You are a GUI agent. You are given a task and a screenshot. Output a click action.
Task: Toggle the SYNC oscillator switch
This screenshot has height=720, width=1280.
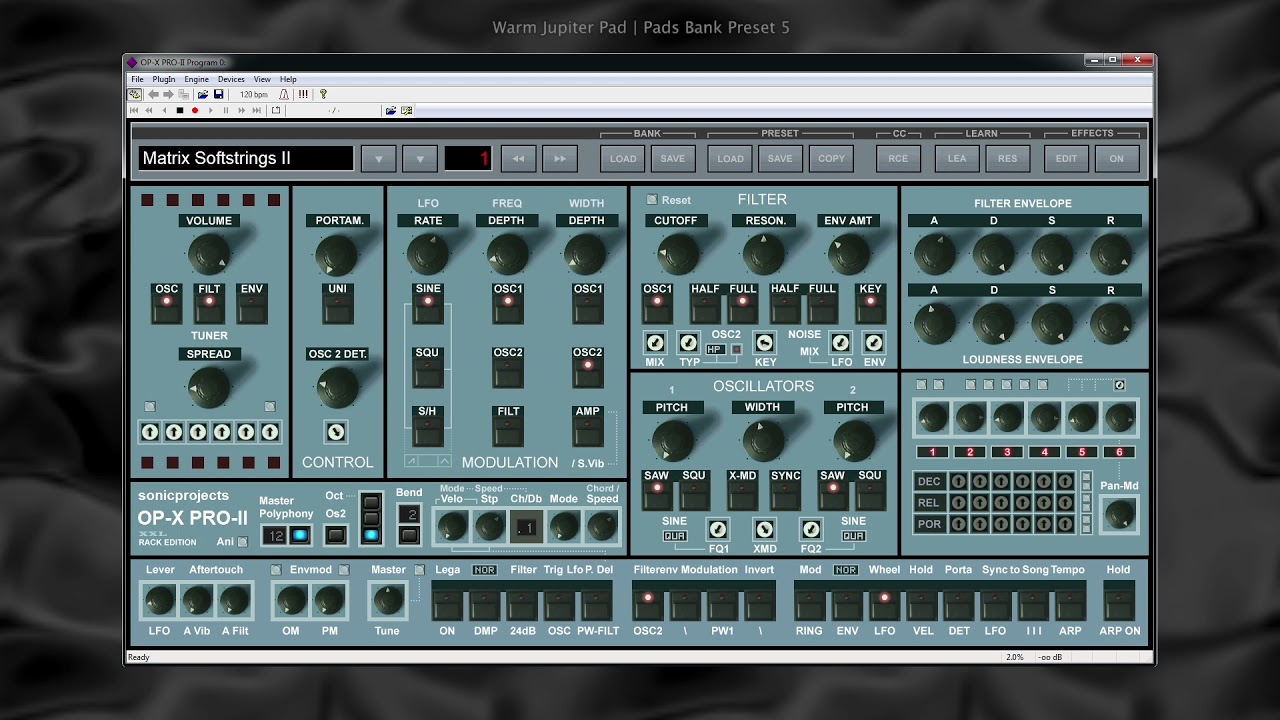(786, 491)
